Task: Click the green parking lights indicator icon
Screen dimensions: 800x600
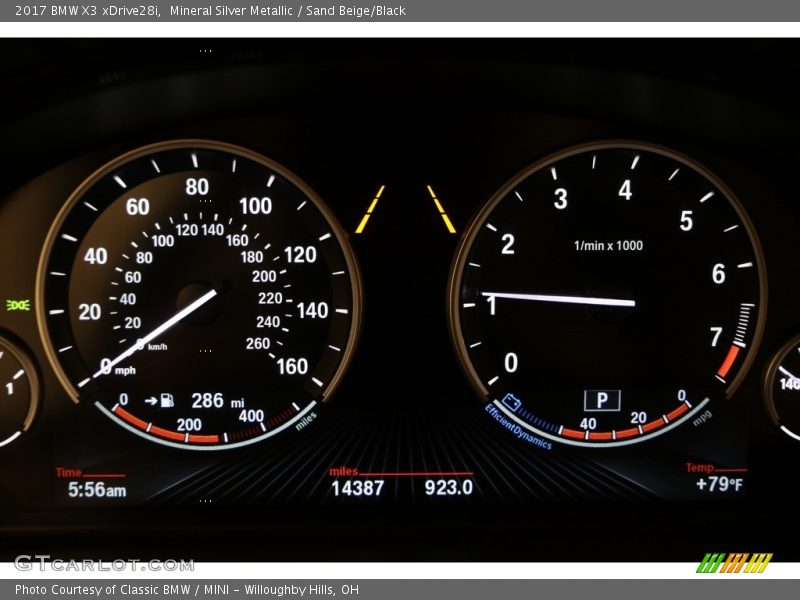Action: (x=18, y=305)
